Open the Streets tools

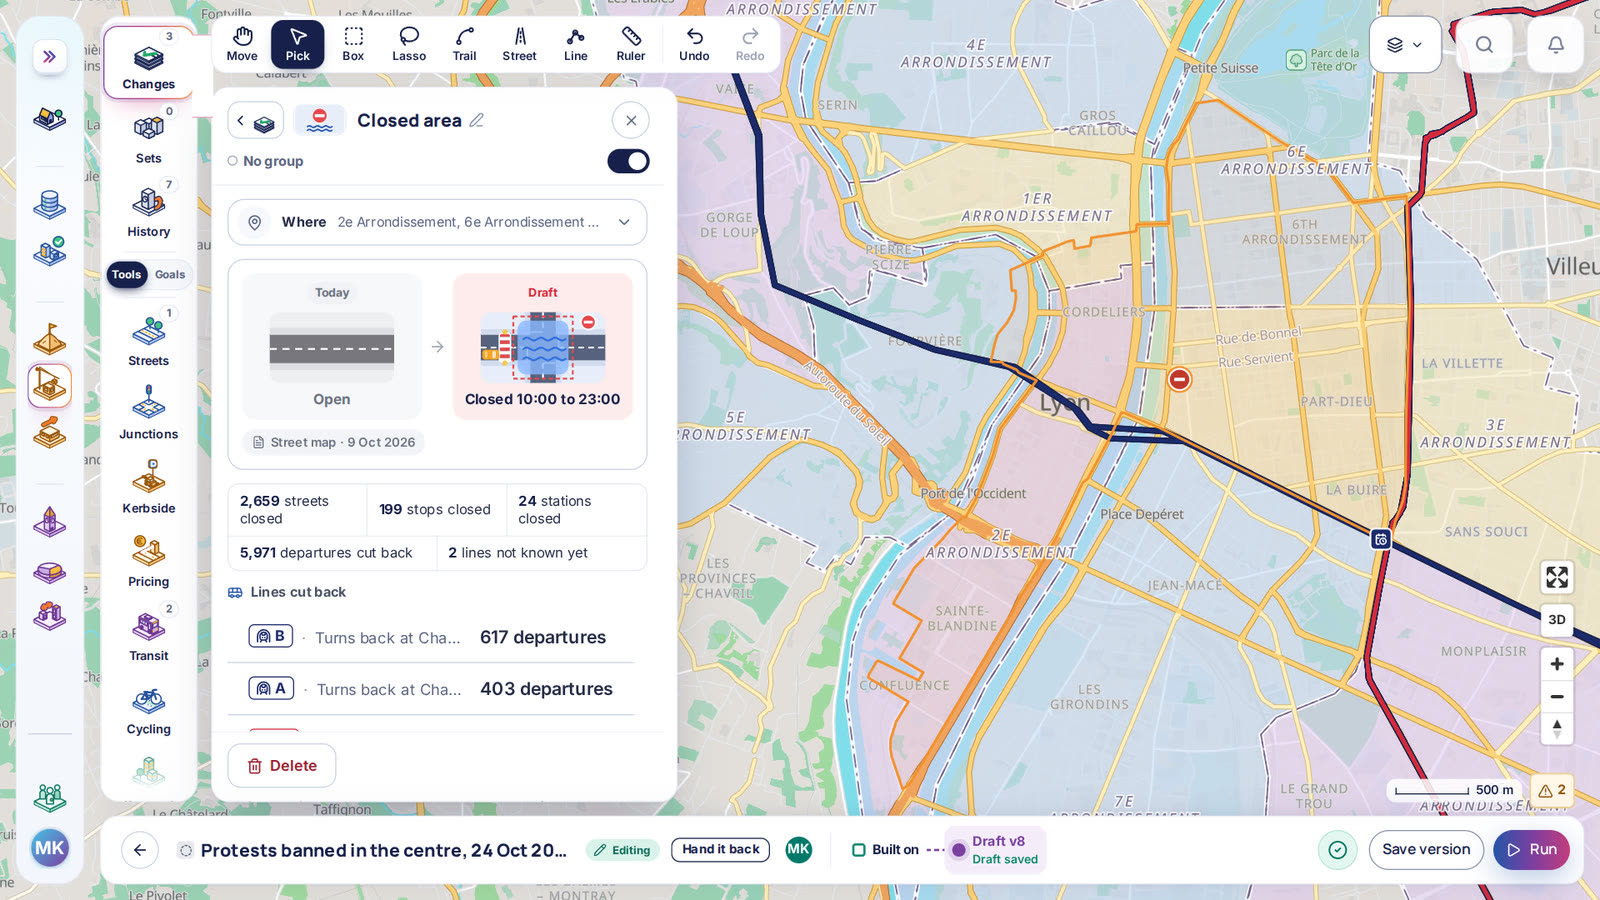pyautogui.click(x=149, y=340)
